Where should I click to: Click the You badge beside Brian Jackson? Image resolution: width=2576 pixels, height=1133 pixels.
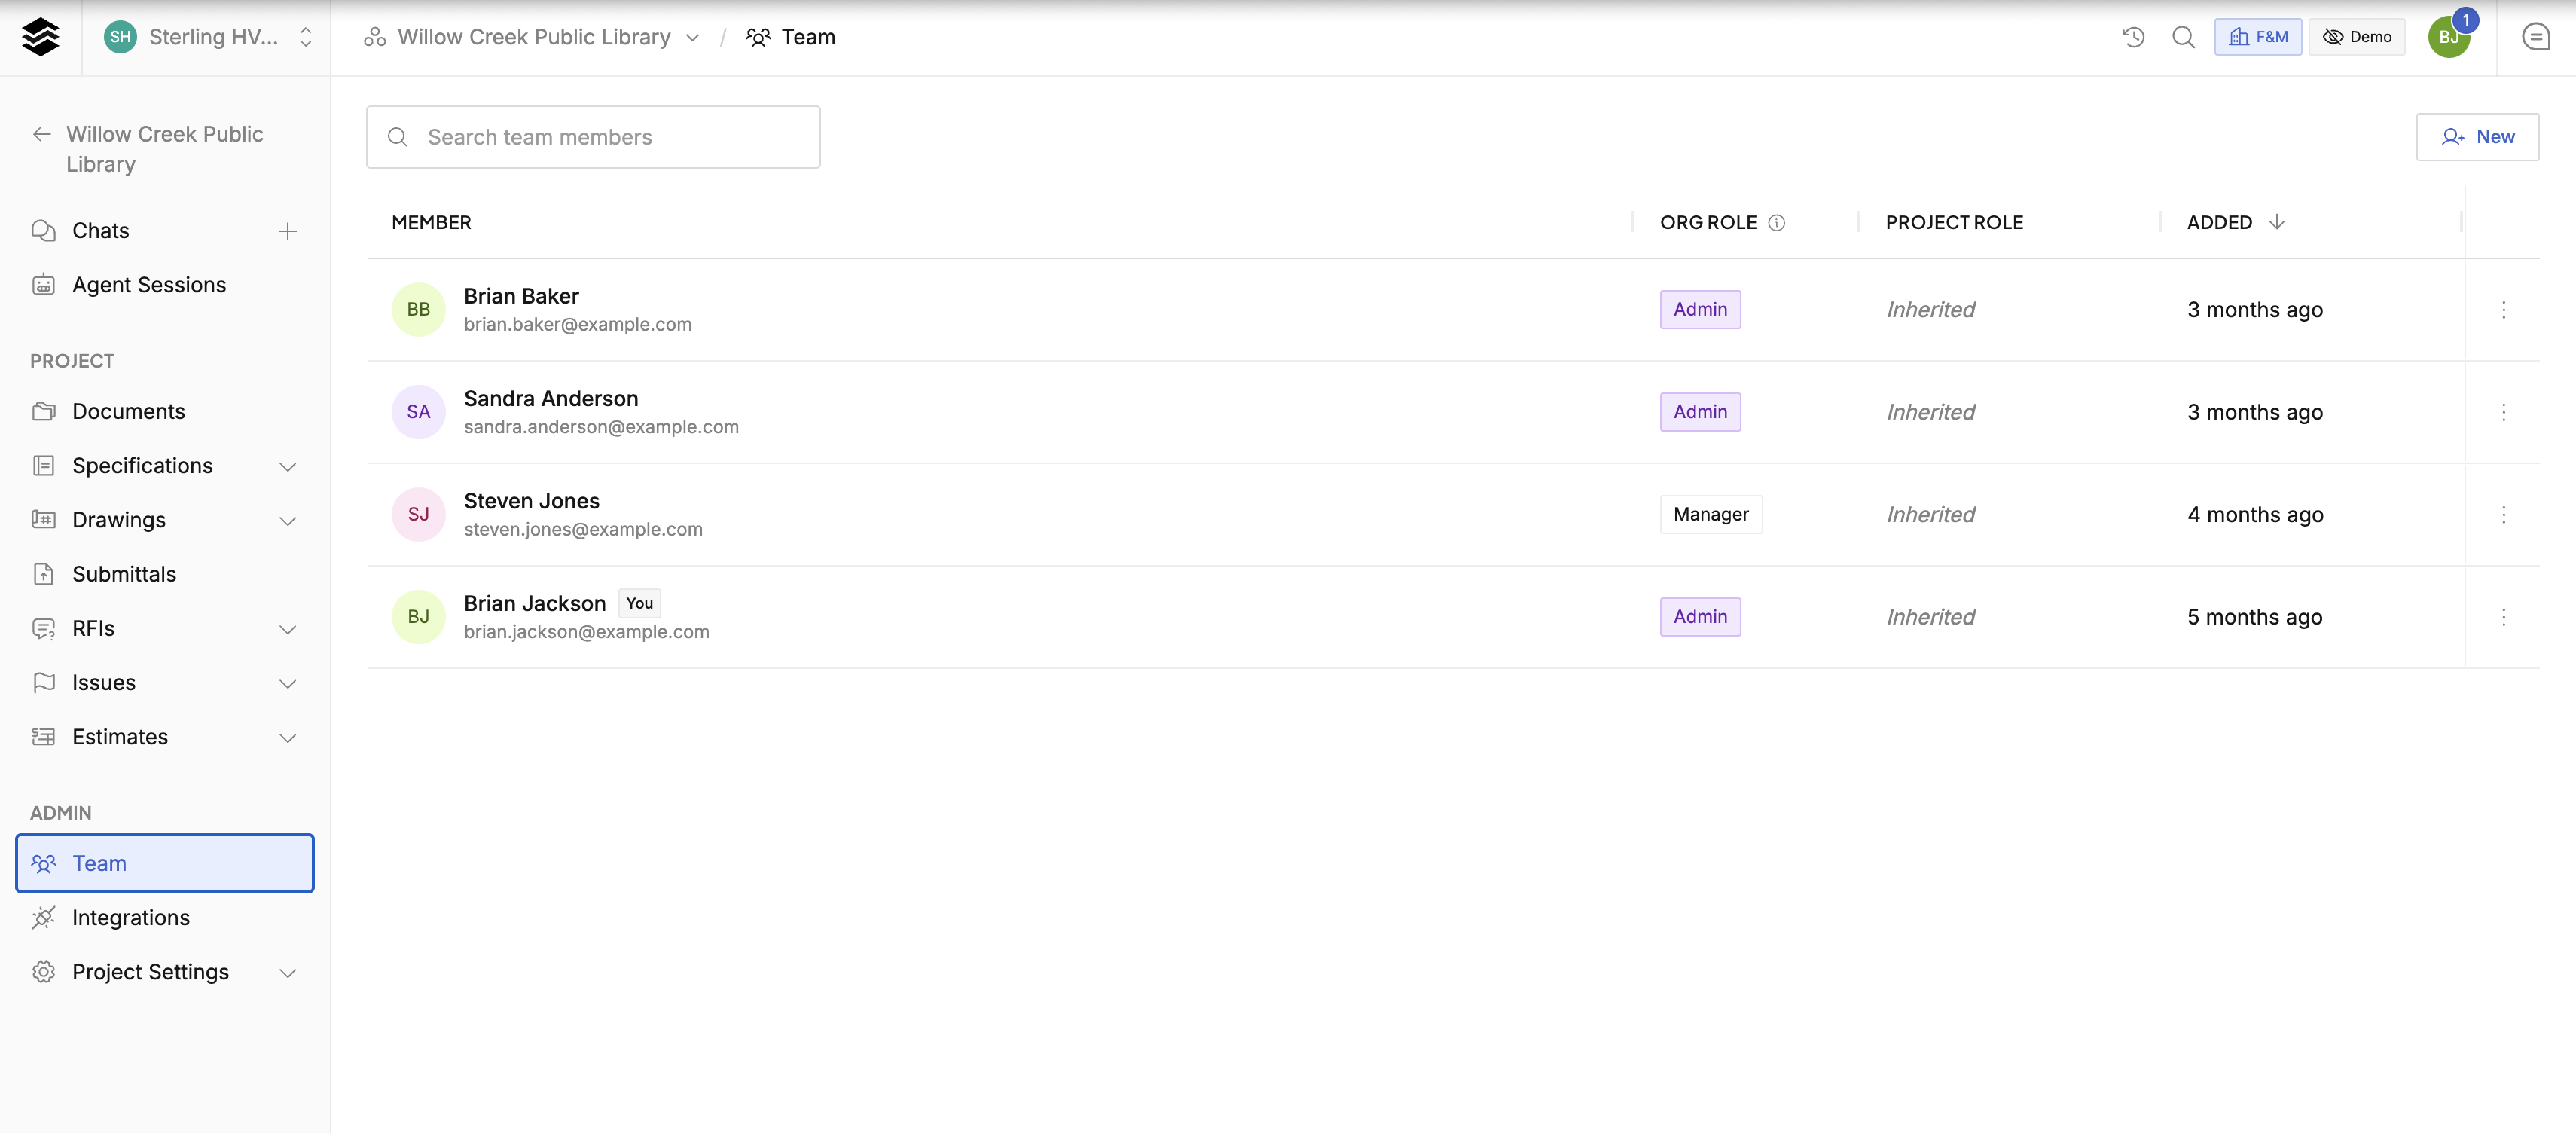[639, 604]
